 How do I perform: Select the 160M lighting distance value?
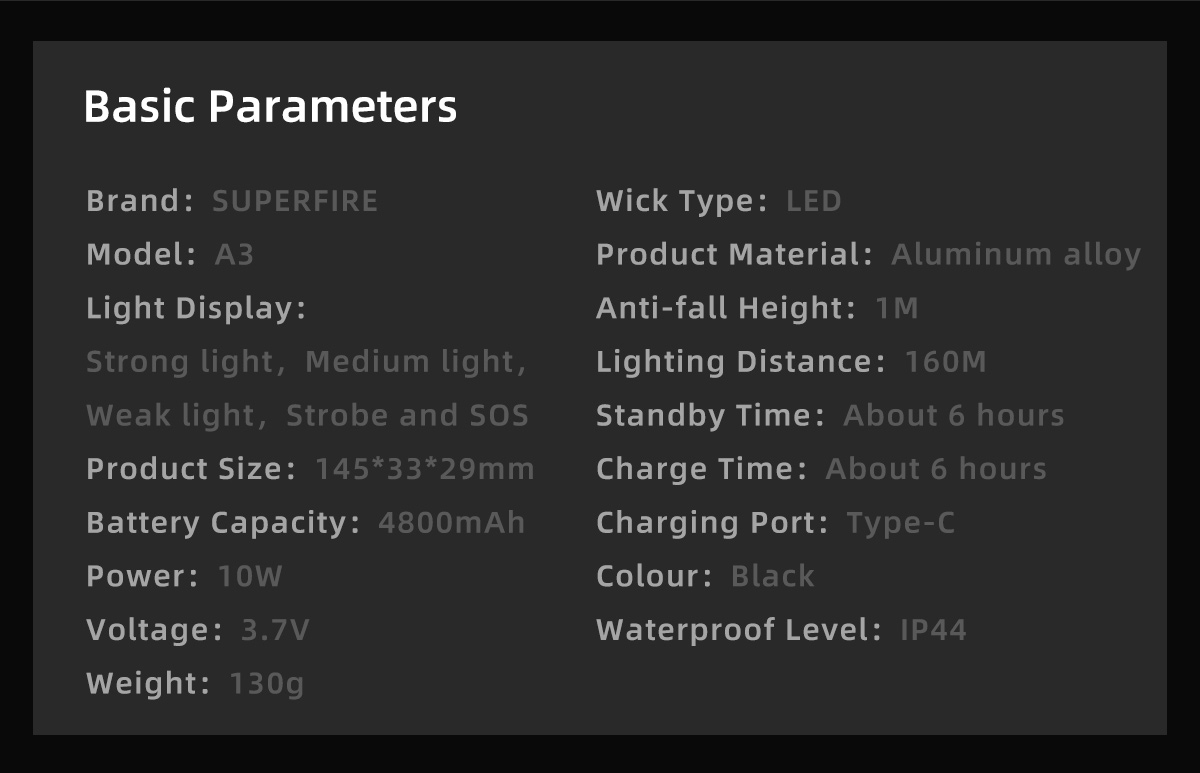click(x=946, y=362)
